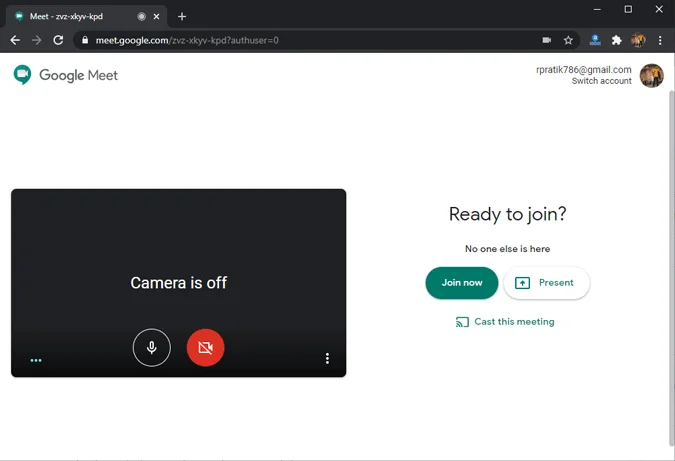This screenshot has width=675, height=461.
Task: Click the page's vertical scrollbar
Action: (x=672, y=269)
